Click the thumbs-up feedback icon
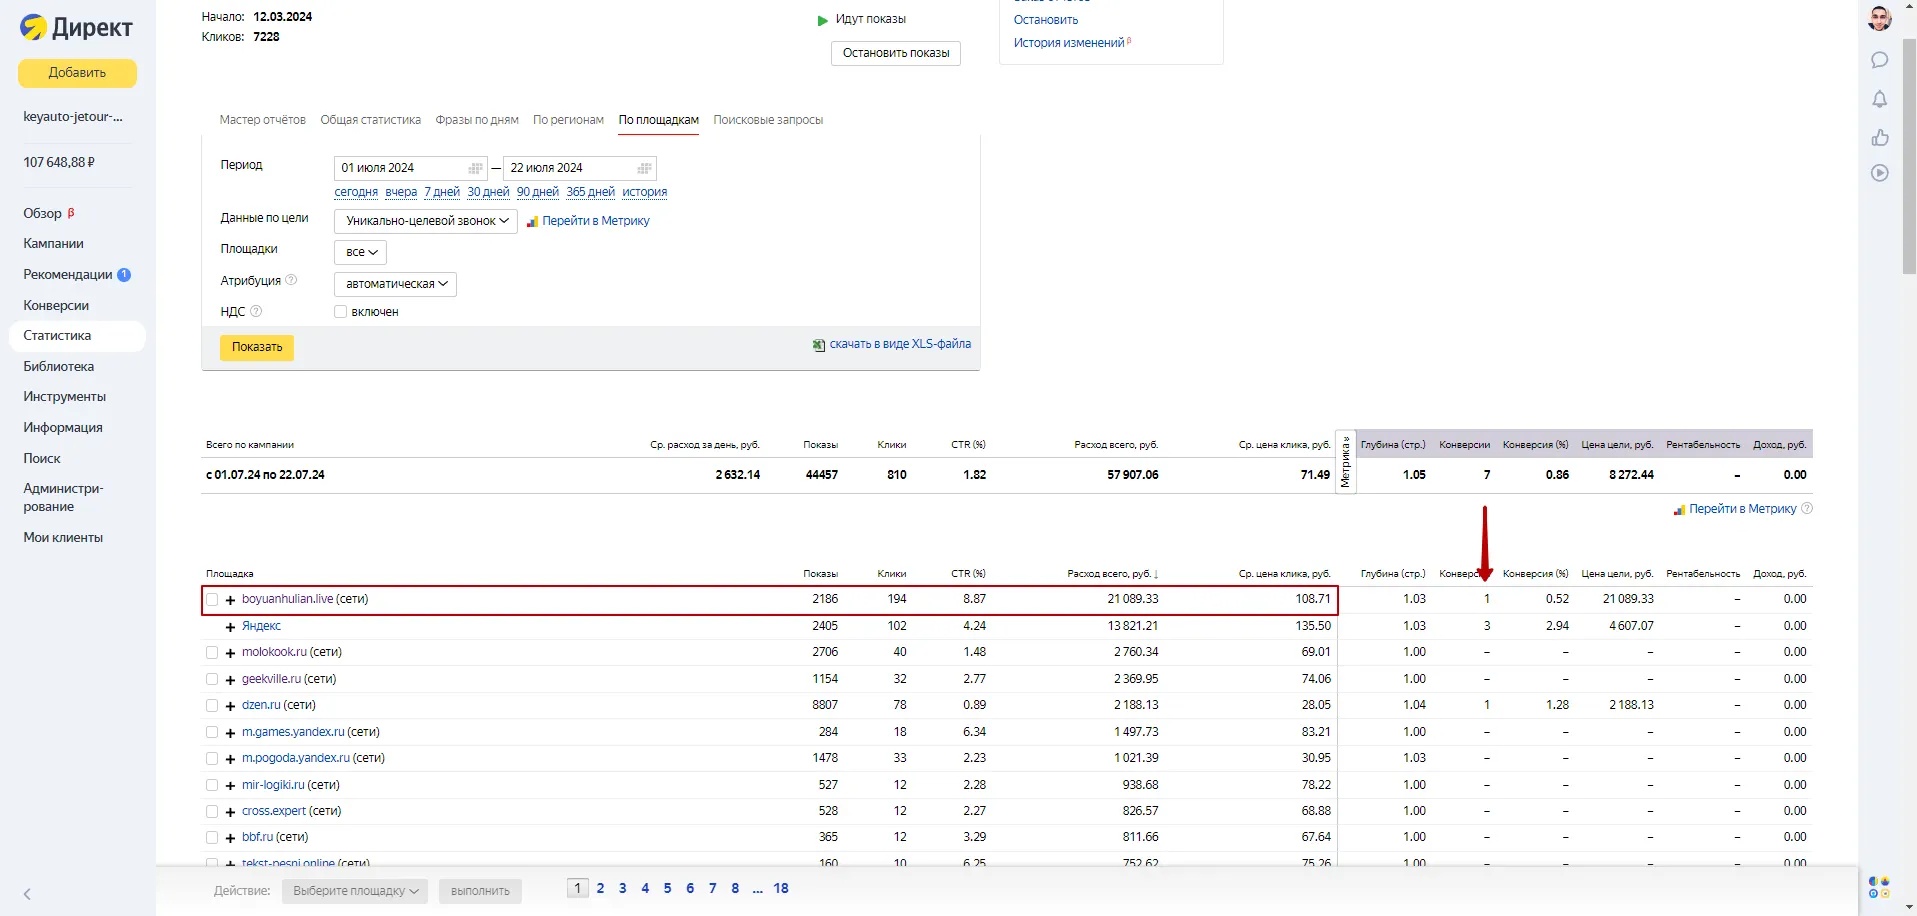 click(1879, 137)
